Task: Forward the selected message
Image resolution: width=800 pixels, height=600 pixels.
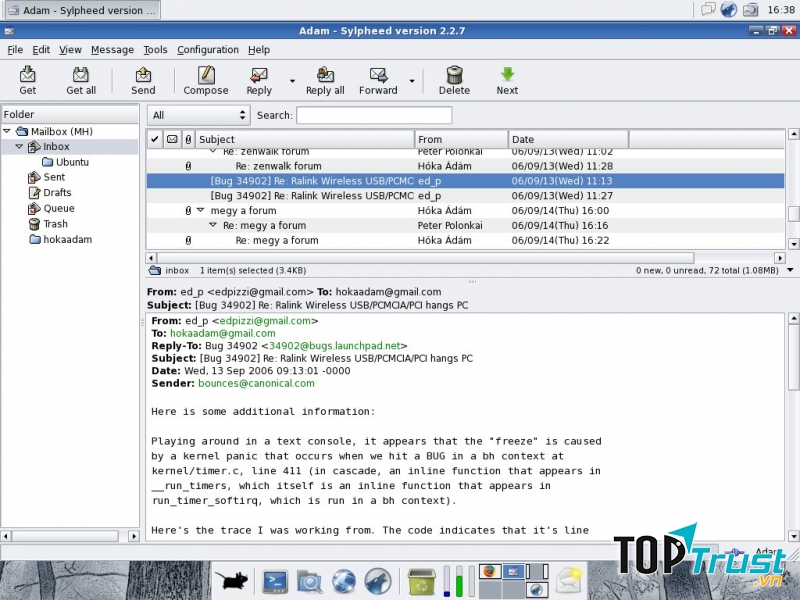Action: [x=378, y=80]
